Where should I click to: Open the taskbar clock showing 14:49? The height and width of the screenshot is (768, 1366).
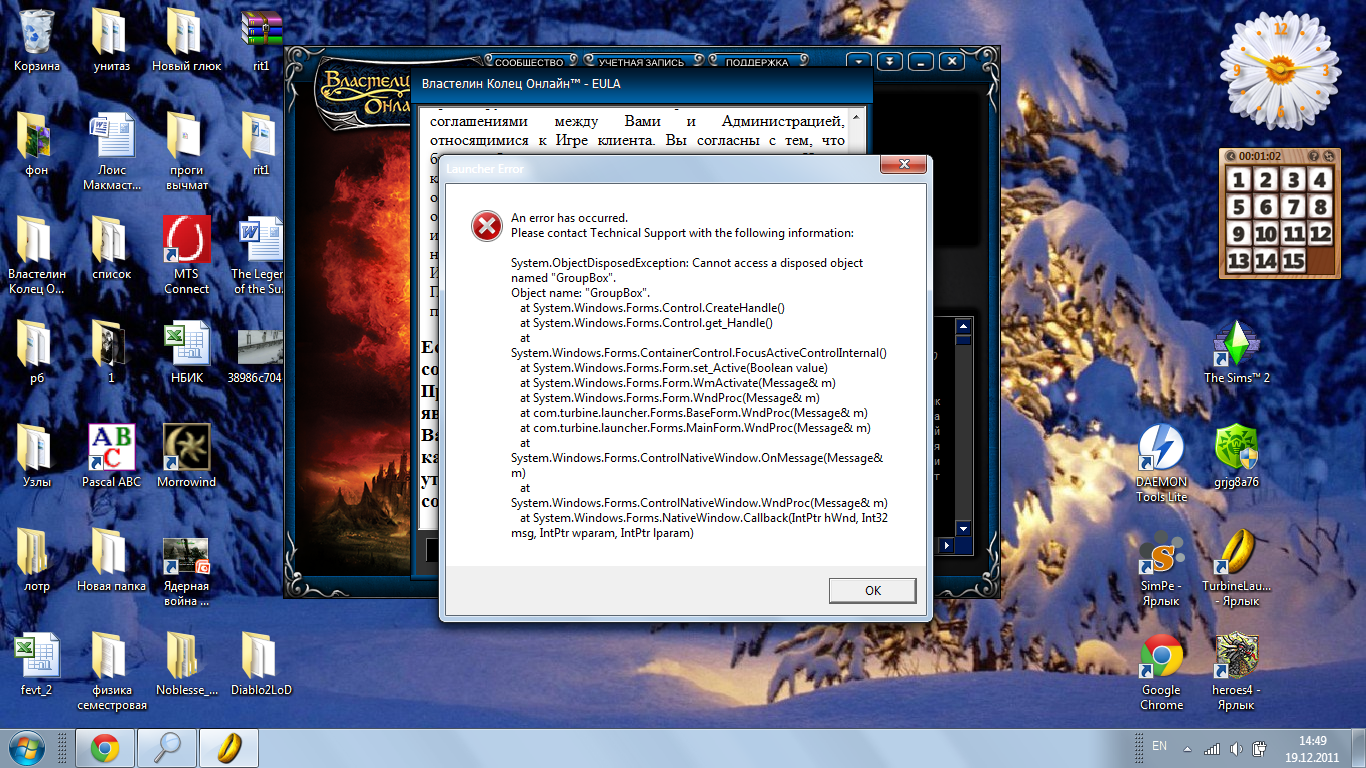click(1313, 748)
